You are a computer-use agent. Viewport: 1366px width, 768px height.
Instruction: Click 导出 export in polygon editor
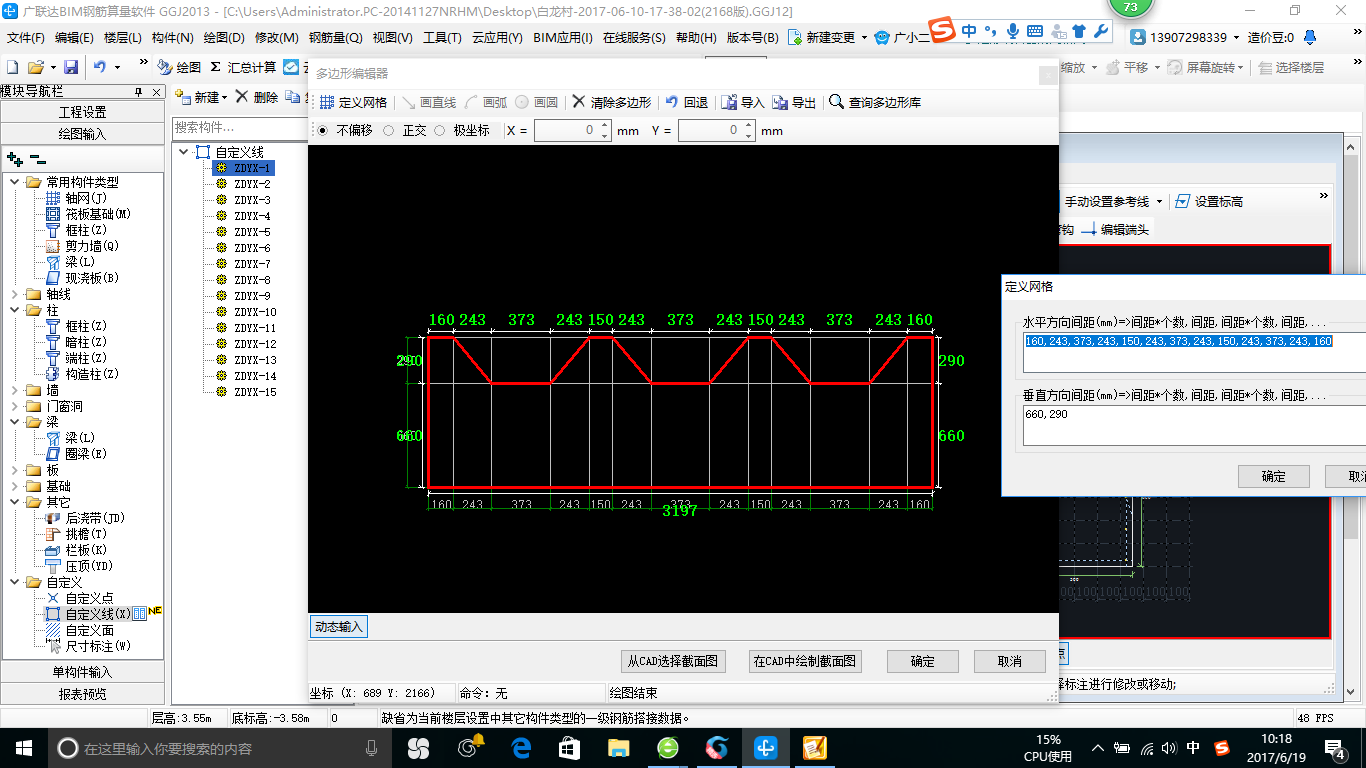coord(794,102)
